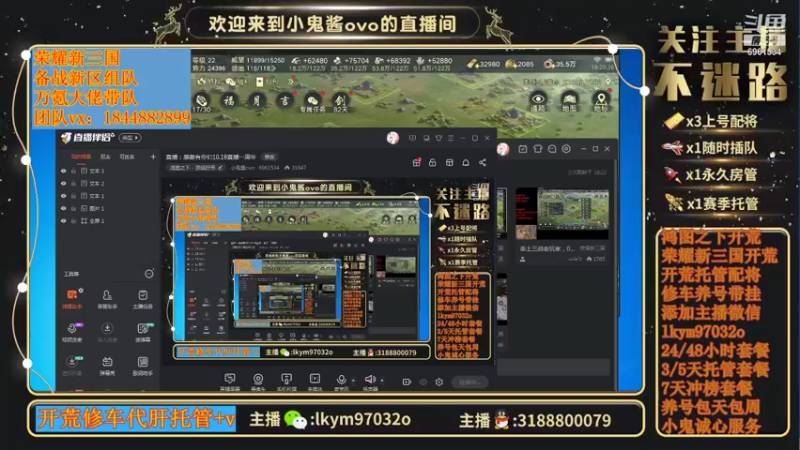Click the stream status button beside gear
The width and height of the screenshot is (800, 450).
(470, 382)
